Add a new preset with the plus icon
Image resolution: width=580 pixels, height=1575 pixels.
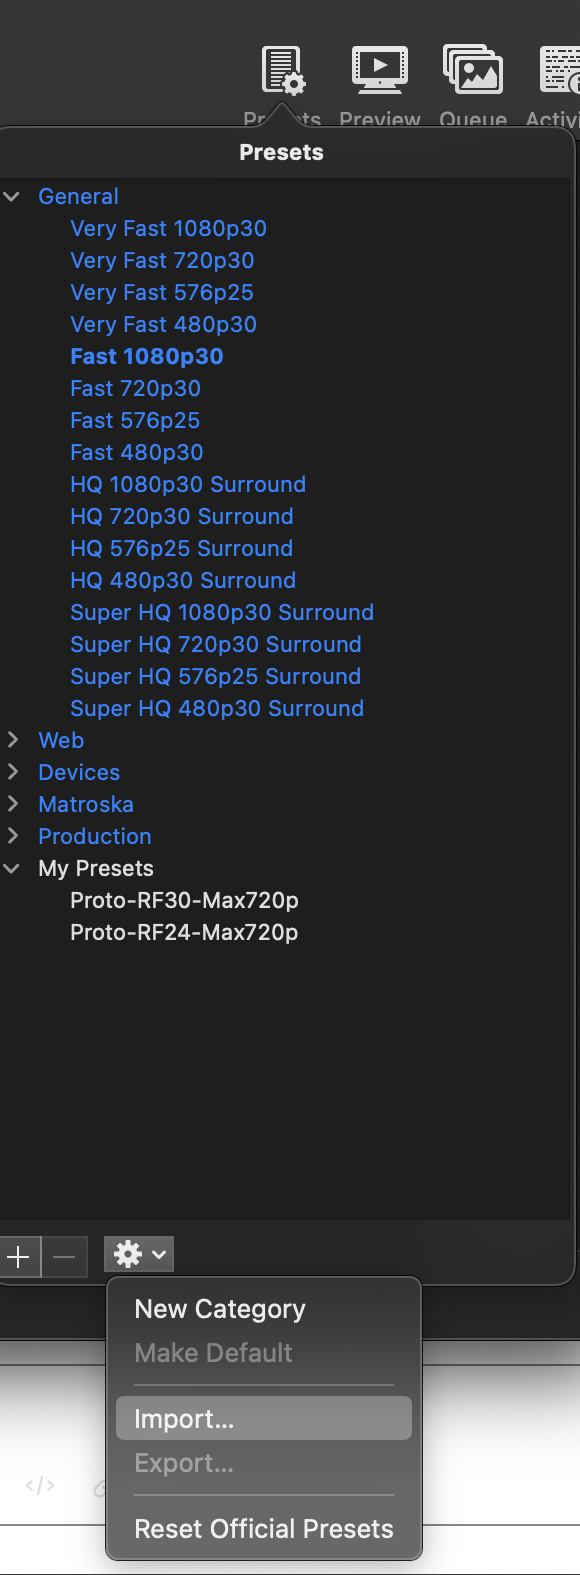point(20,1257)
